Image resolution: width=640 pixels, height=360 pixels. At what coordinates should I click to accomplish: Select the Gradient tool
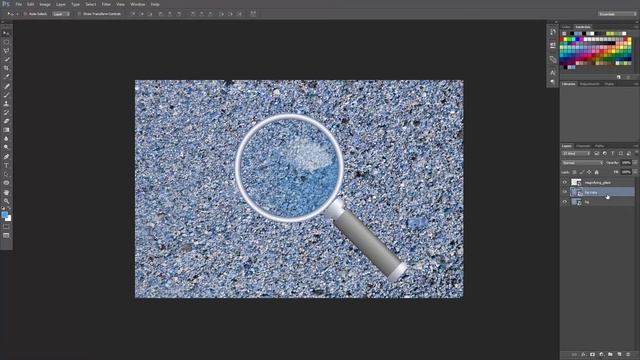6,130
